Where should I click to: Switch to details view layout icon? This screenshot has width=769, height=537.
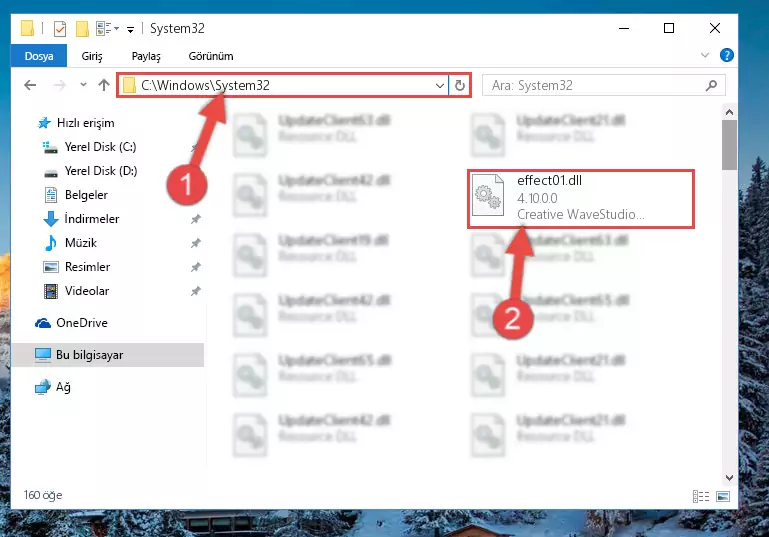[701, 496]
